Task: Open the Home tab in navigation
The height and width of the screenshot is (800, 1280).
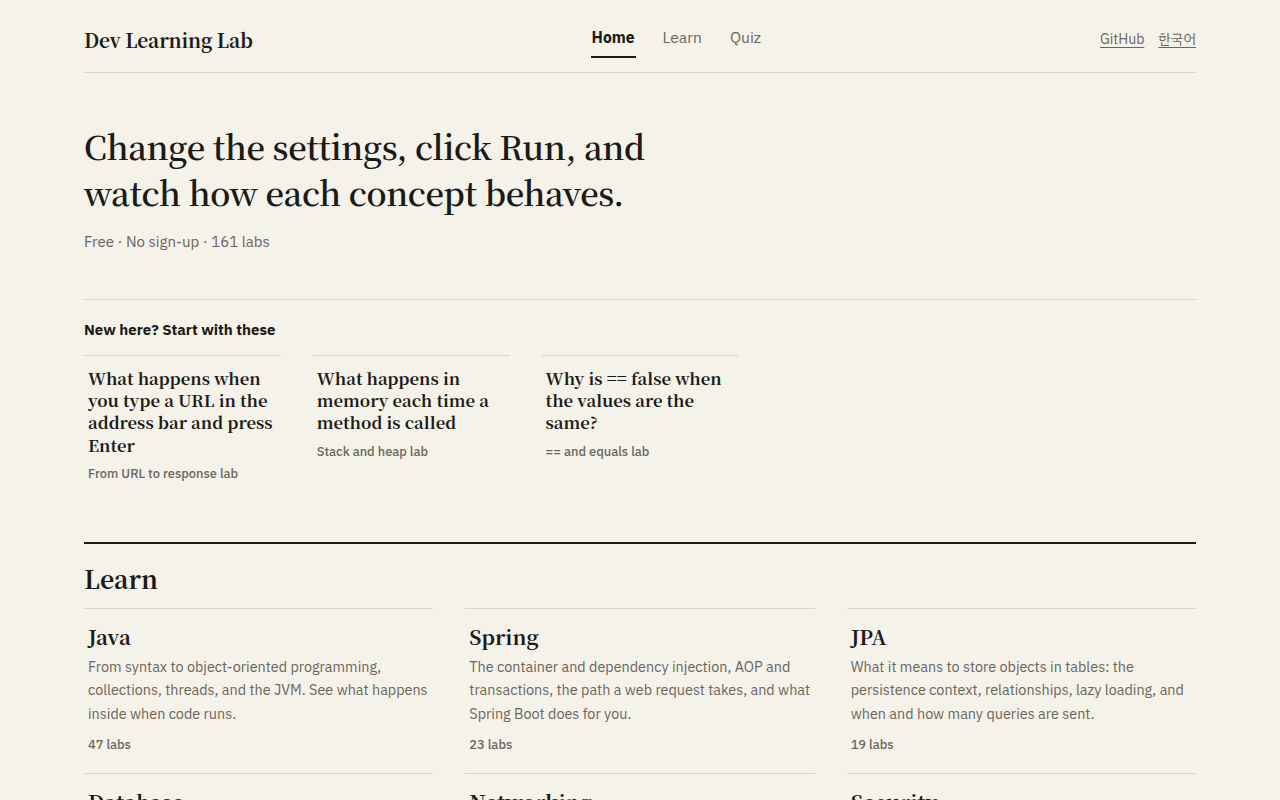Action: (613, 38)
